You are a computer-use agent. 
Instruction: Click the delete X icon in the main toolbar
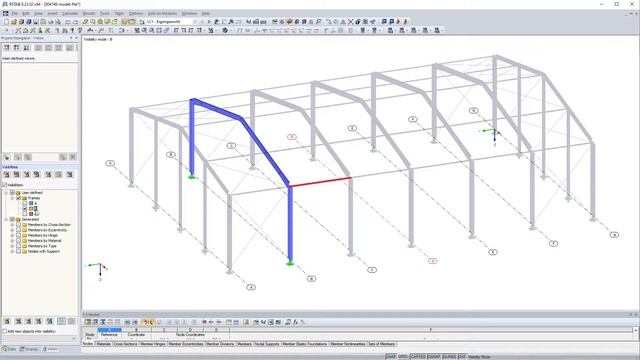click(350, 22)
